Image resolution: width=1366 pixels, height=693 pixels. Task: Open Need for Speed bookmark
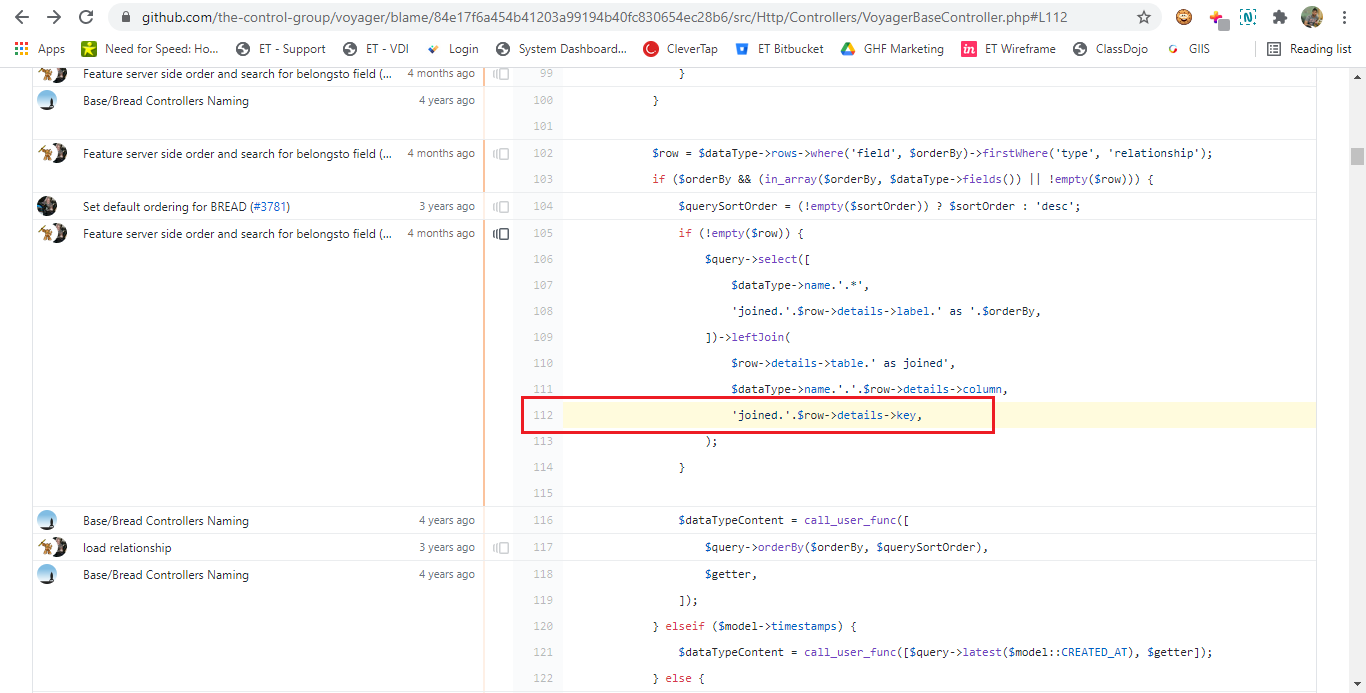[150, 49]
